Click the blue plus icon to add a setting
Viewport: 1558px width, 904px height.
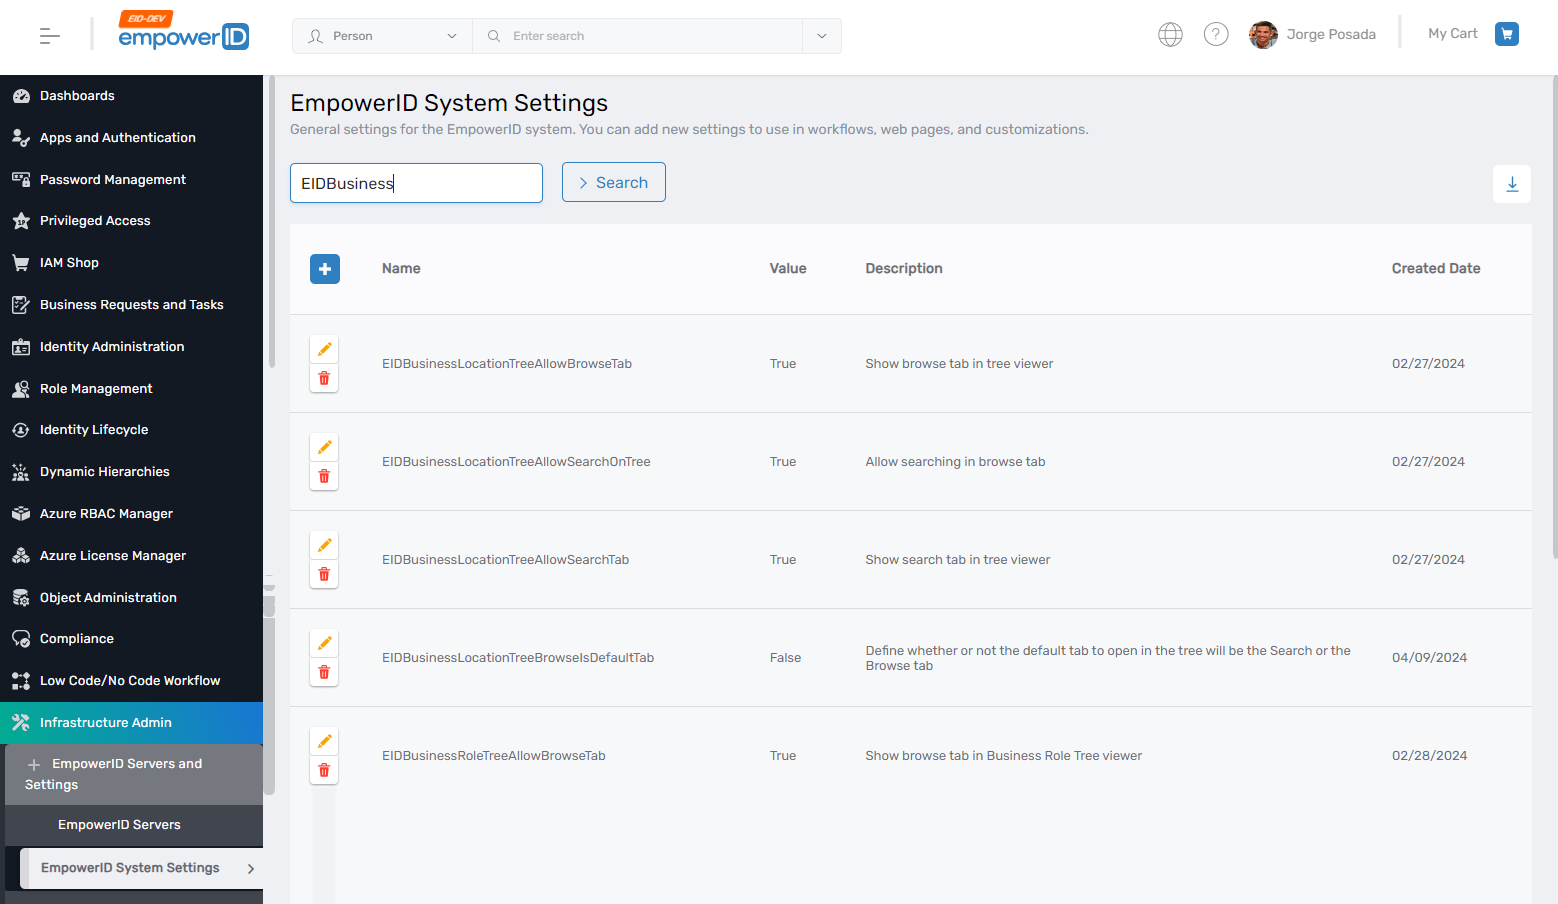tap(324, 268)
